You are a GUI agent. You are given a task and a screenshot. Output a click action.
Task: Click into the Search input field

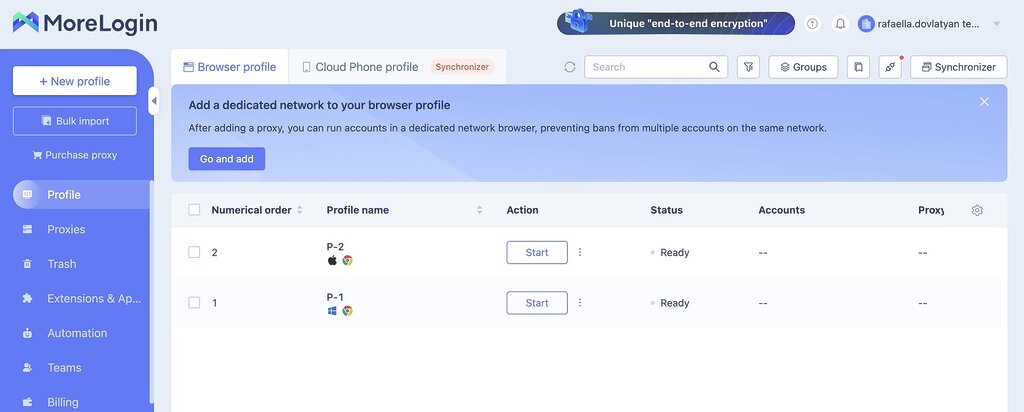[647, 67]
